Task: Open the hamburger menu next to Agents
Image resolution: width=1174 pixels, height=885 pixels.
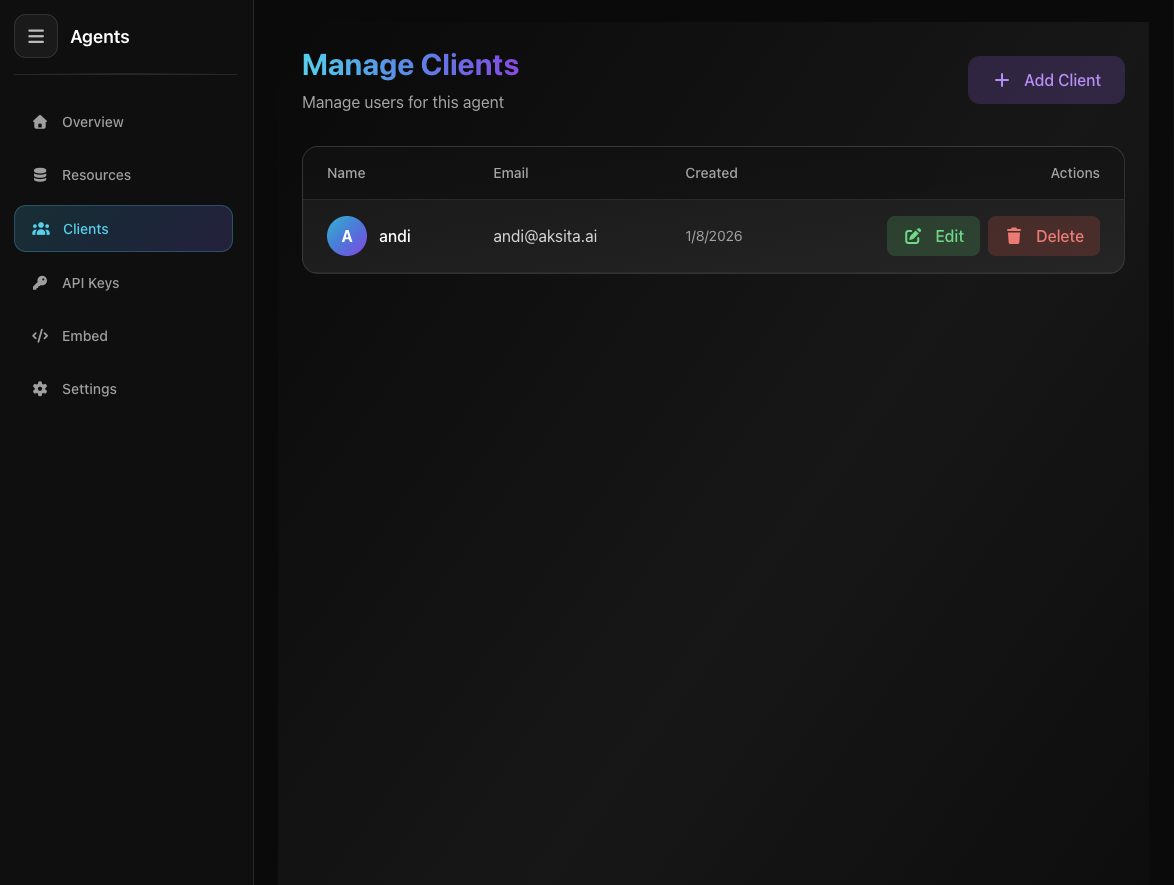Action: point(36,36)
